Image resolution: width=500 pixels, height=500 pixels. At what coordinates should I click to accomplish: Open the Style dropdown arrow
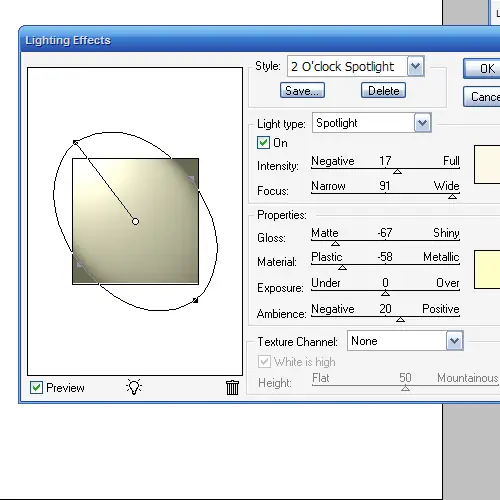click(415, 66)
